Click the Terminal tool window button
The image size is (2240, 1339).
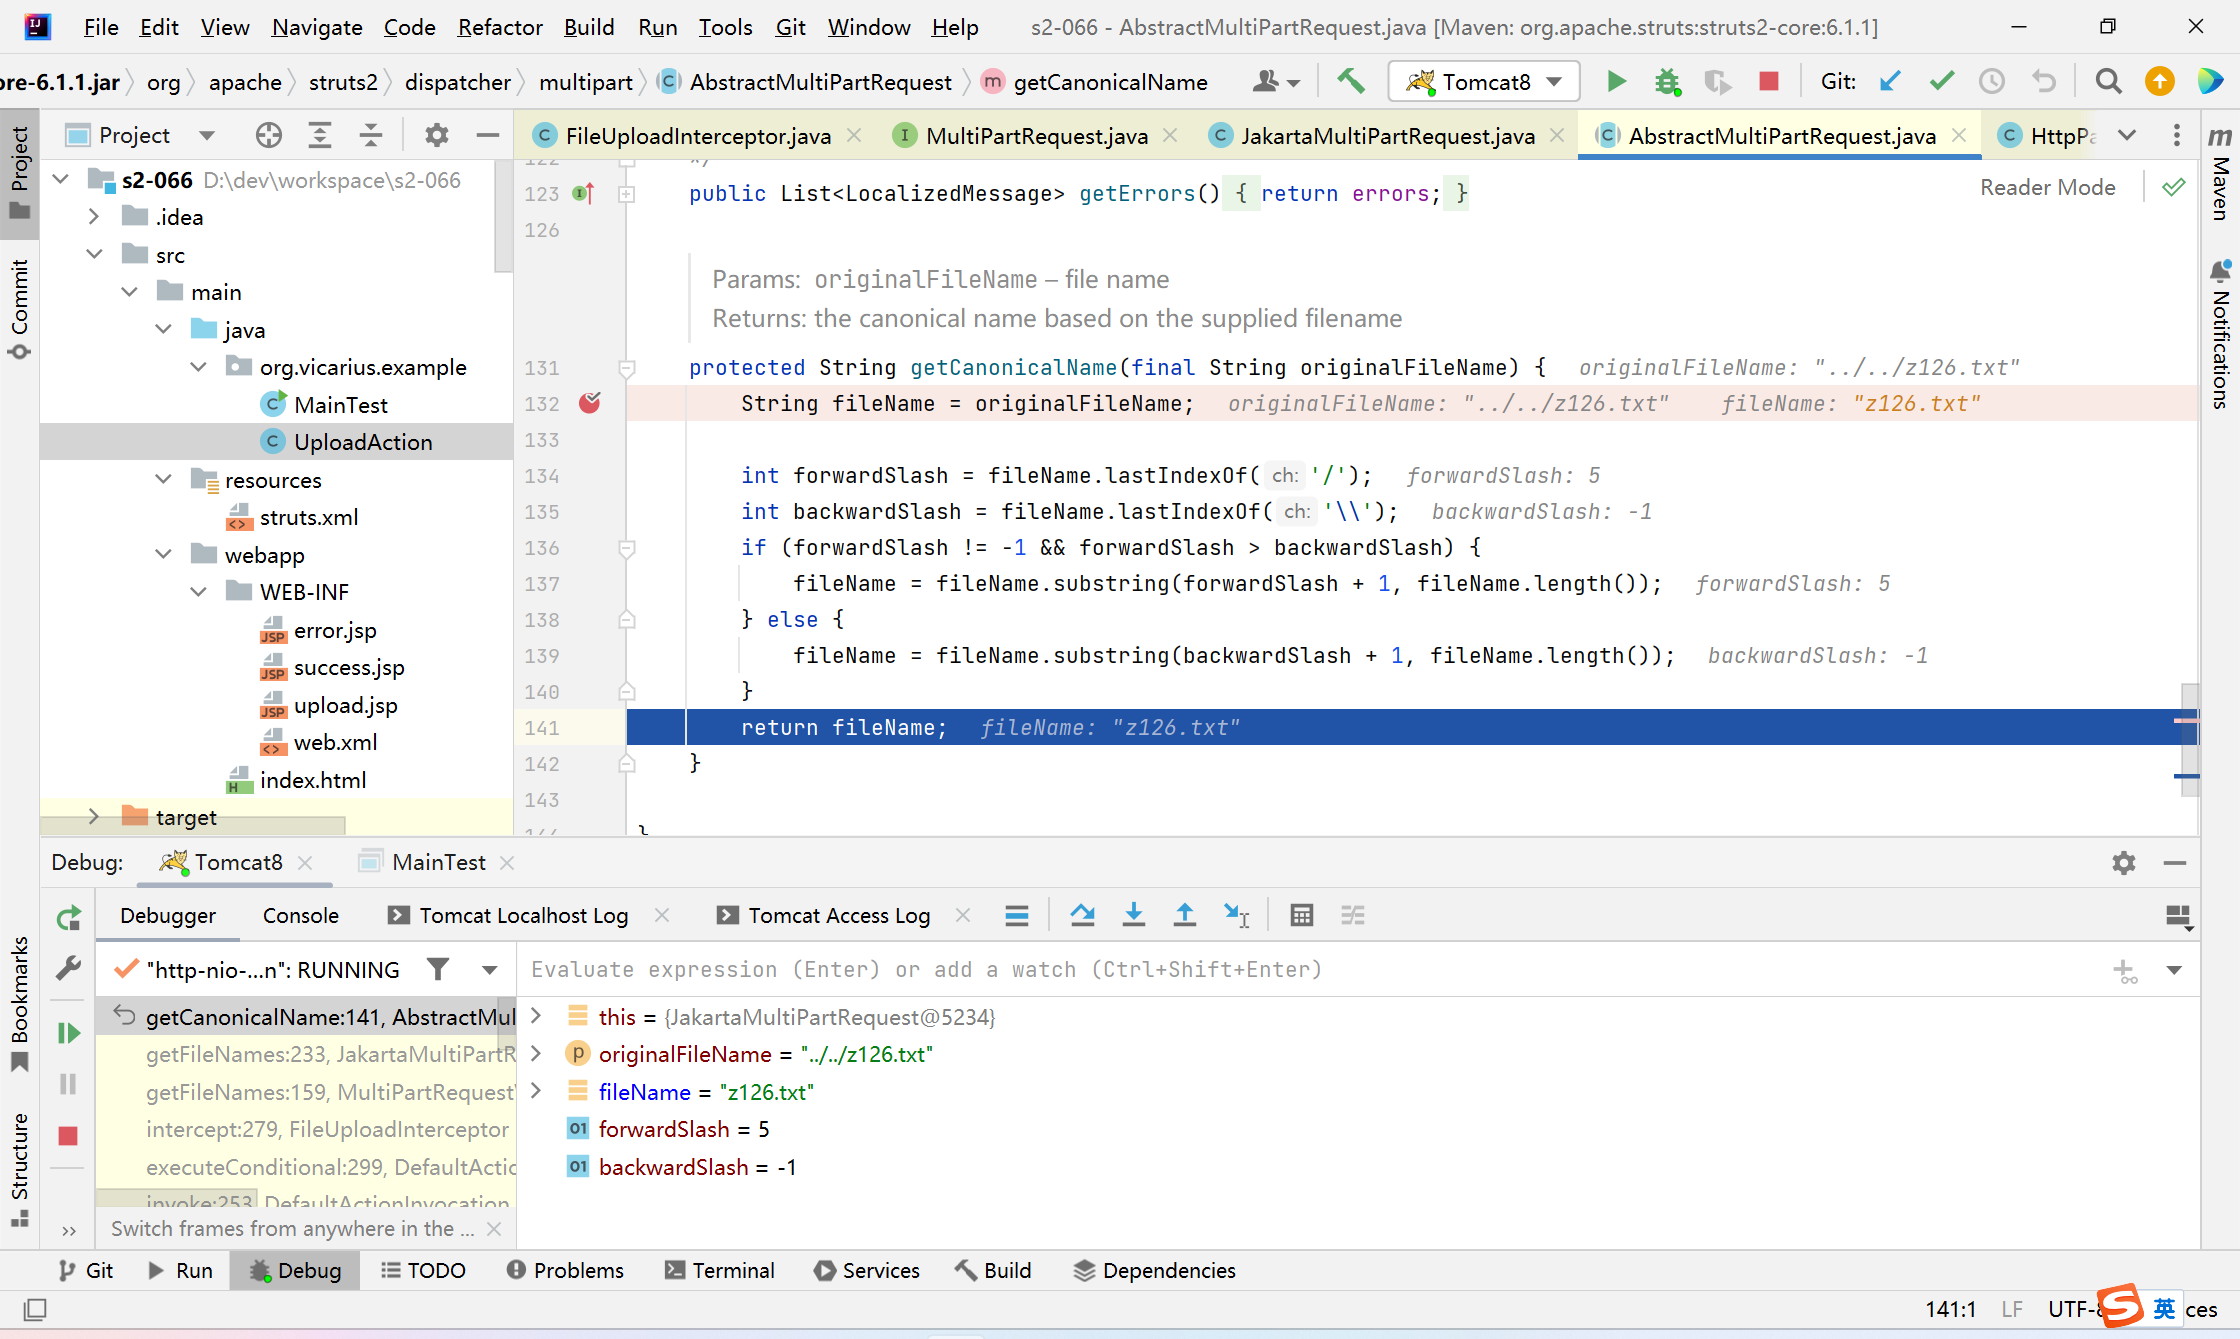click(720, 1270)
